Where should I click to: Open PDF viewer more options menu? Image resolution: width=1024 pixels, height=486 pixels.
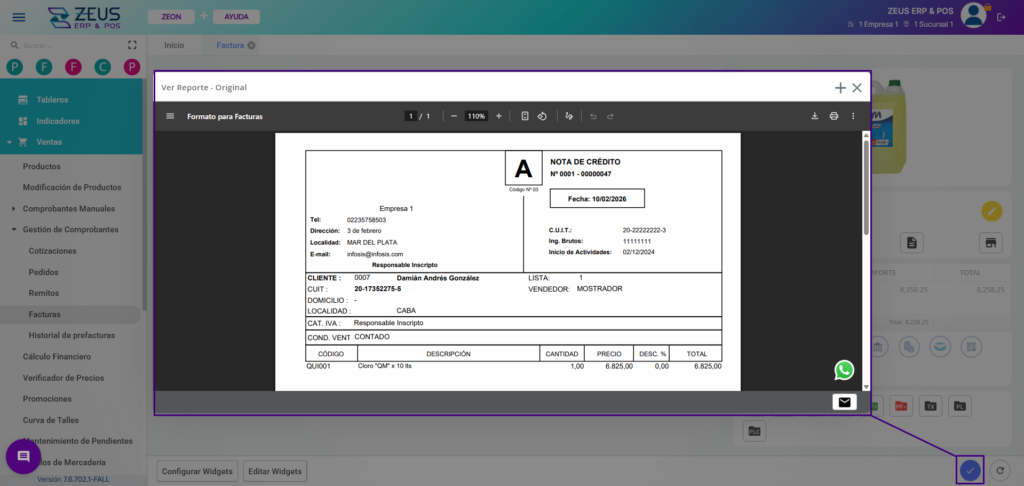[853, 116]
